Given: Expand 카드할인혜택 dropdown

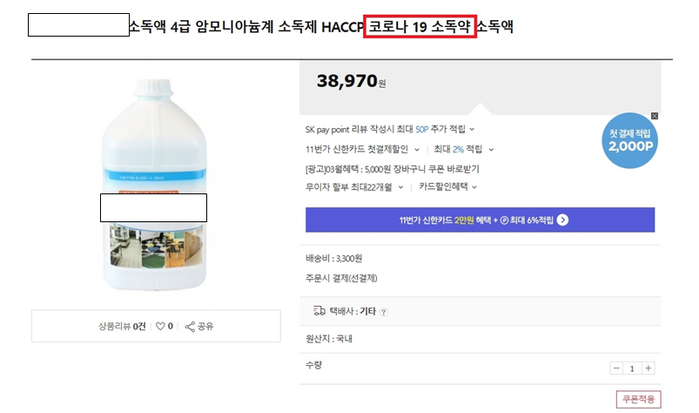Looking at the screenshot, I should coord(475,187).
